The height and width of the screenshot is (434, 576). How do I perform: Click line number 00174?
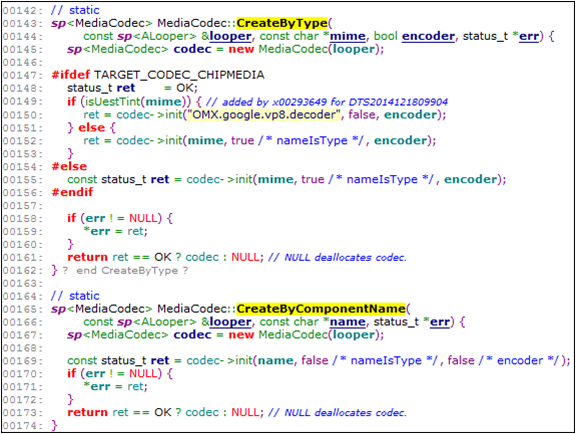click(23, 426)
